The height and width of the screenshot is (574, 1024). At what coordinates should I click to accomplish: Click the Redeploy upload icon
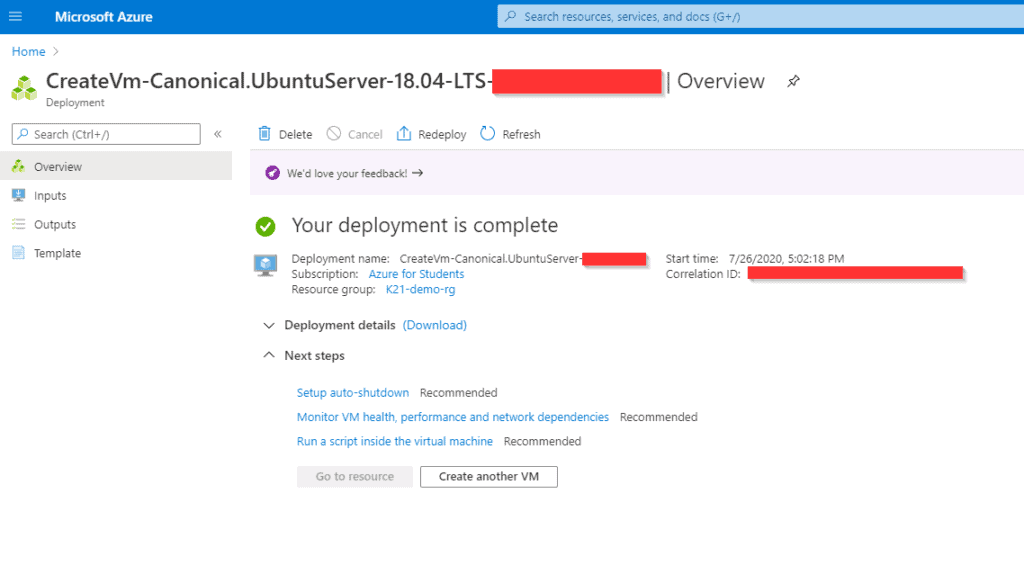coord(404,133)
